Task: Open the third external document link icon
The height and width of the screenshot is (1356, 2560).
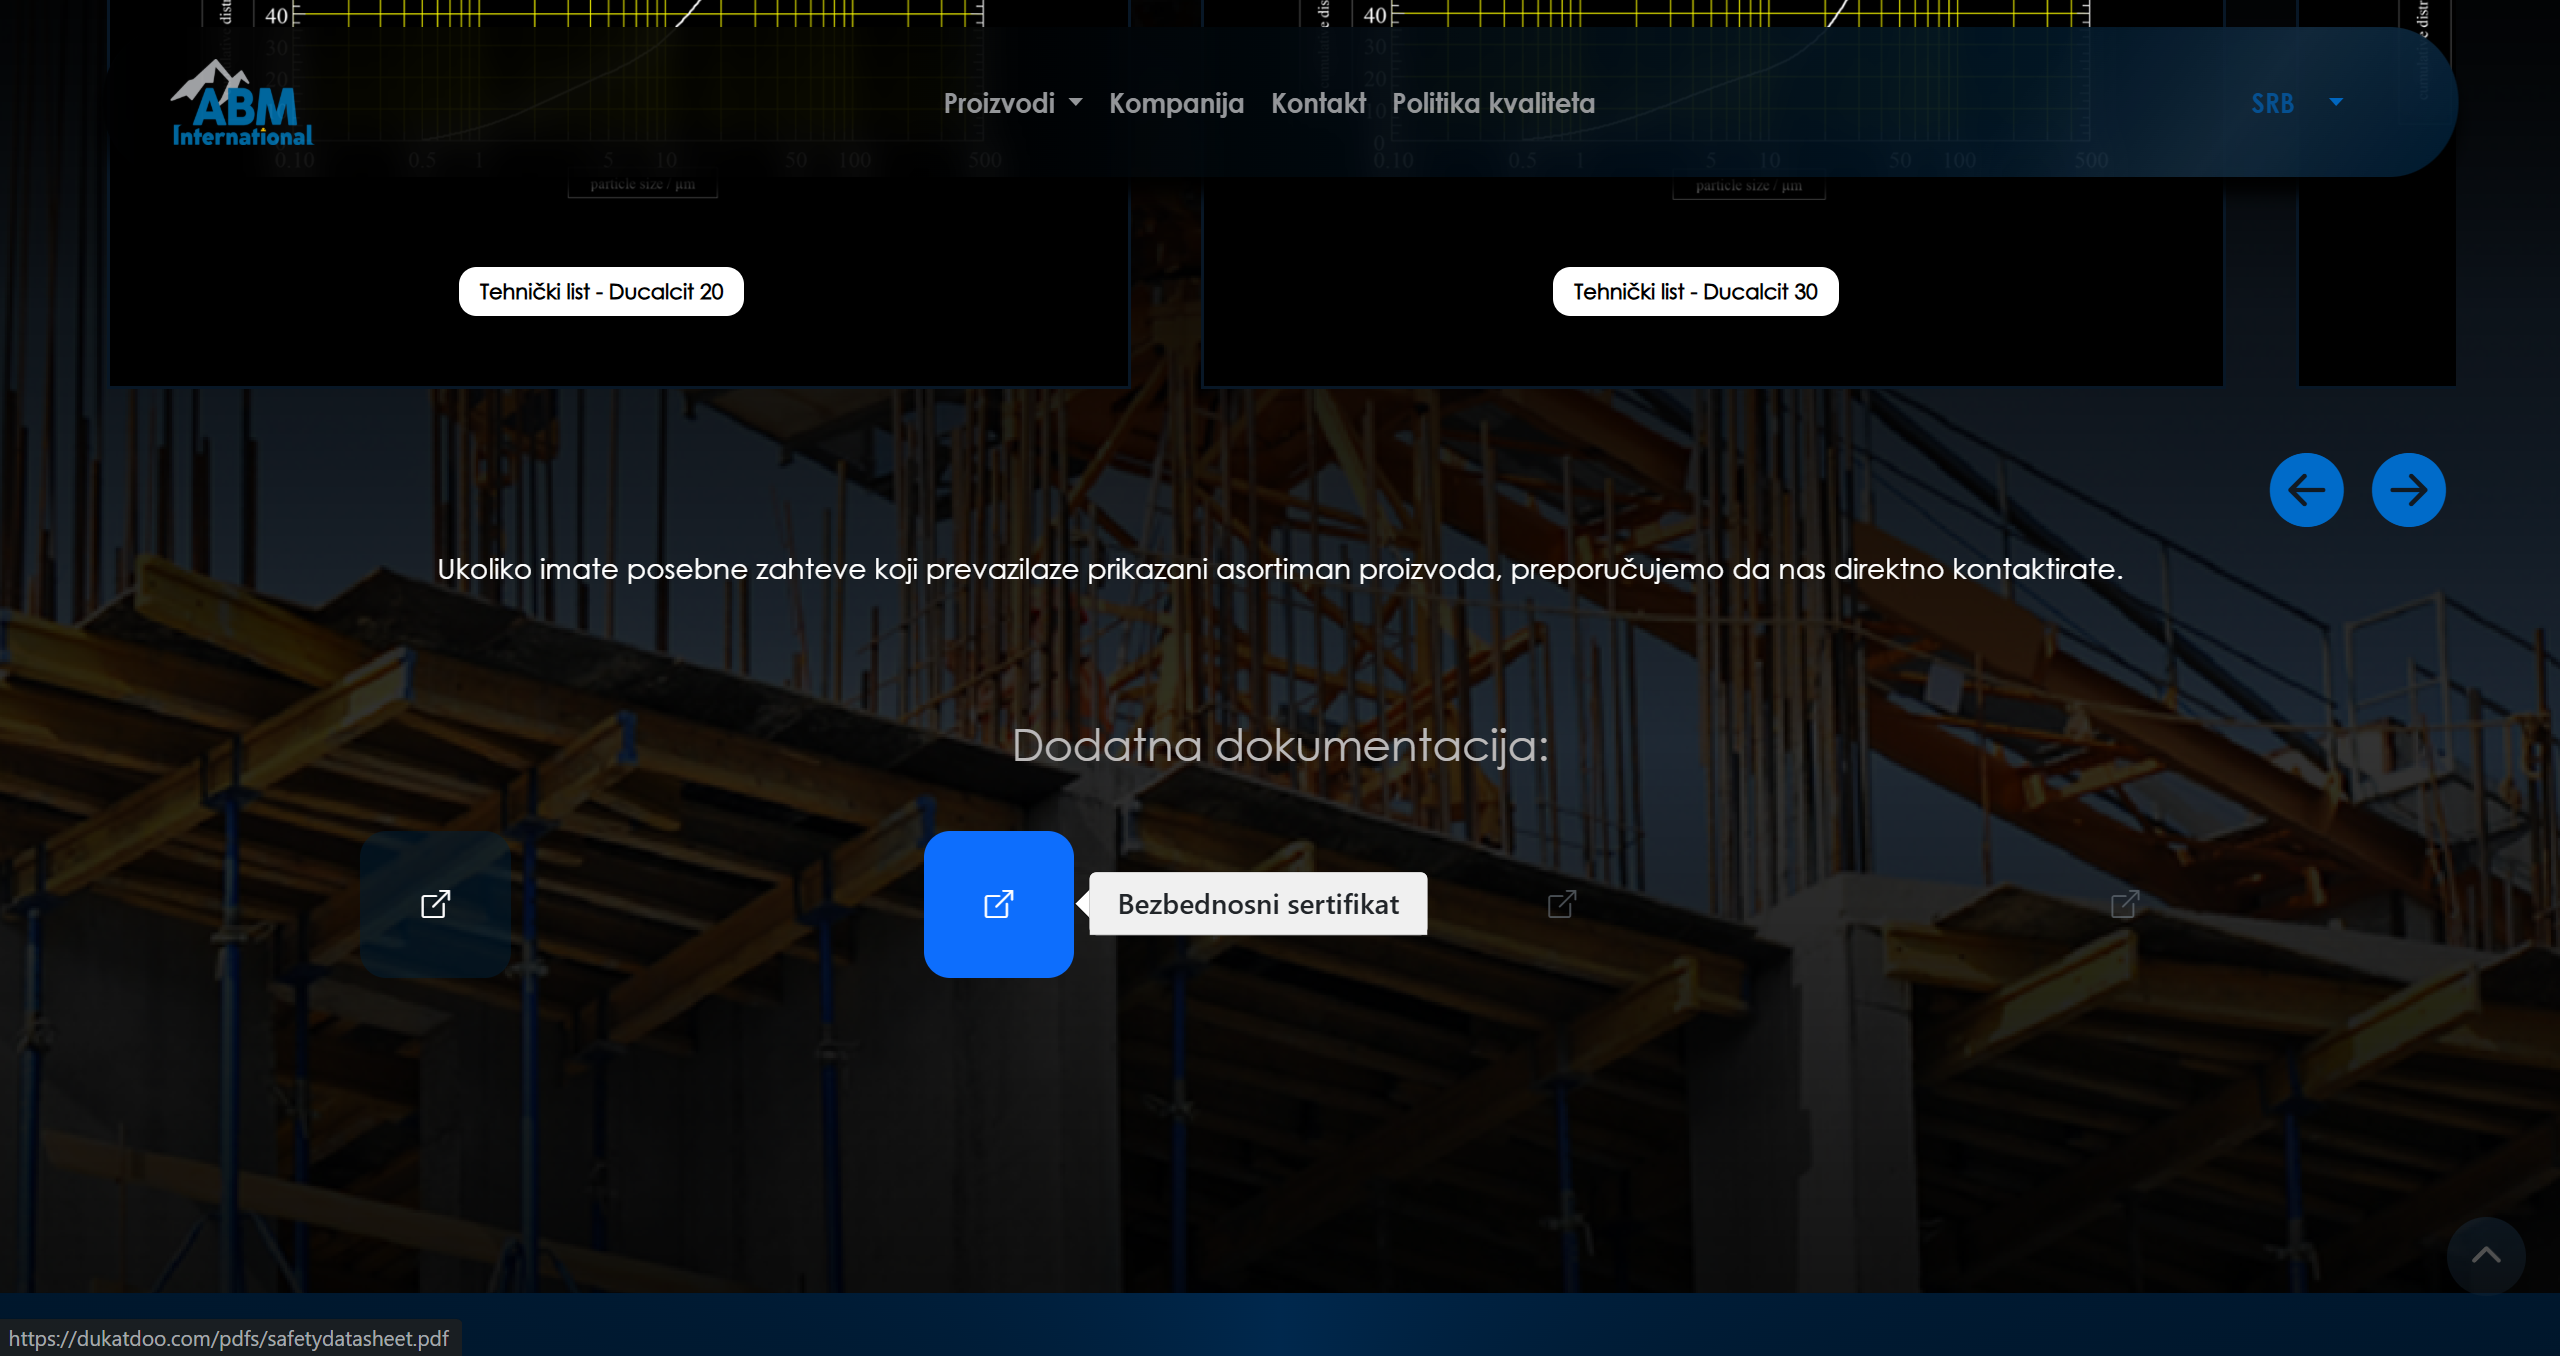Action: 1562,904
